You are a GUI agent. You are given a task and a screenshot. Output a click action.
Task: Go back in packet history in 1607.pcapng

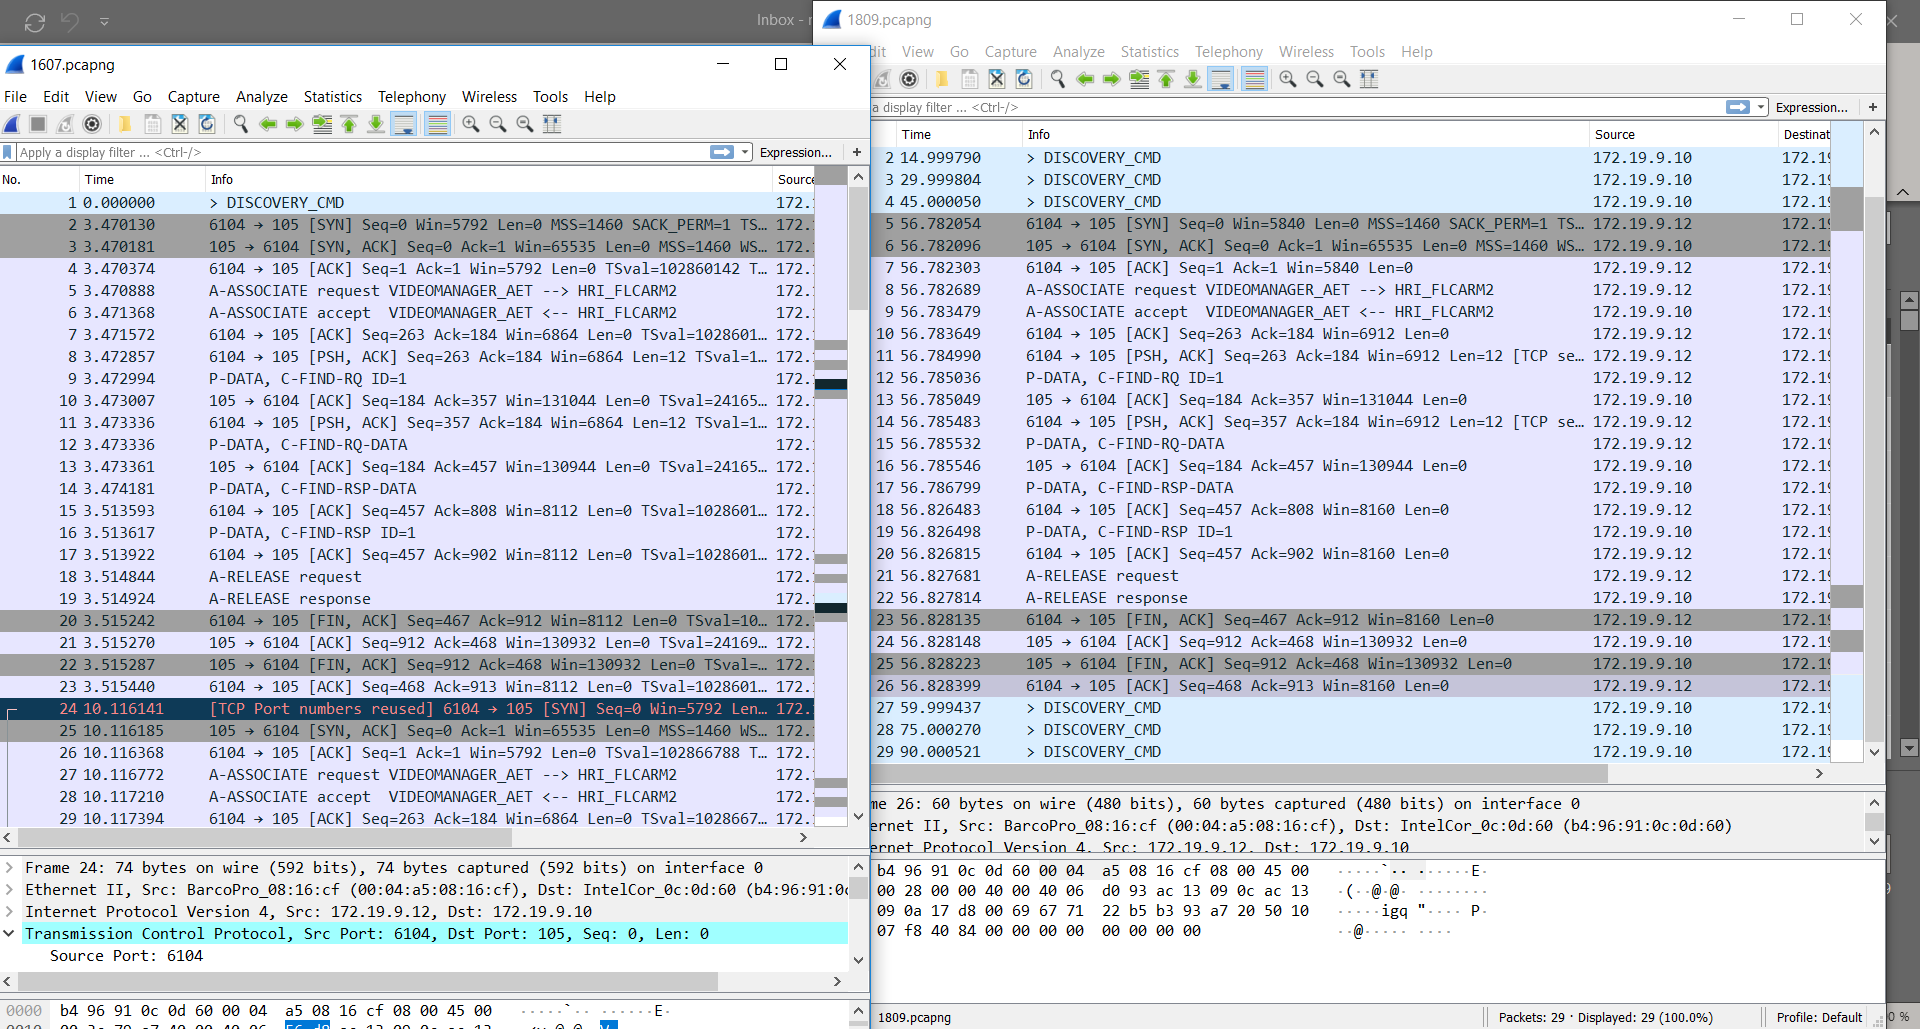(267, 124)
